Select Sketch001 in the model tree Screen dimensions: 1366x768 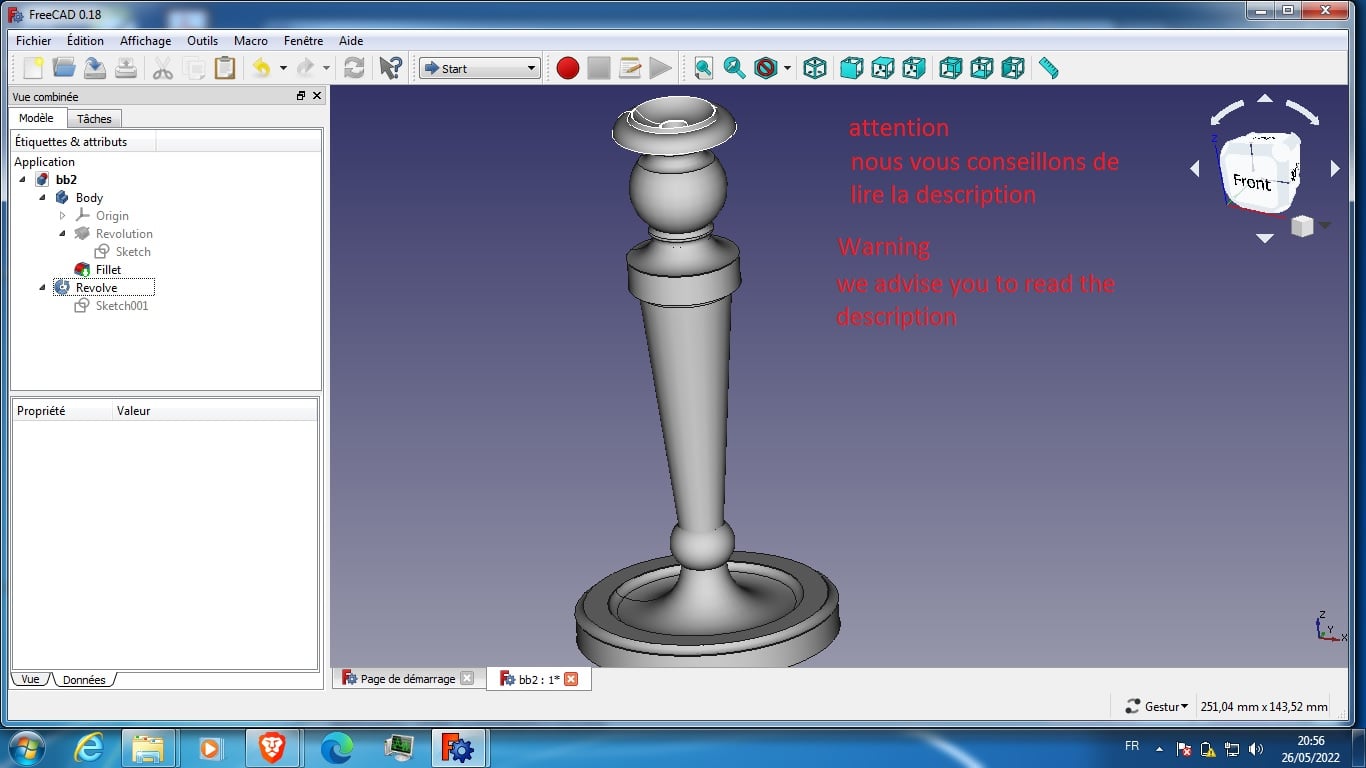[x=122, y=306]
